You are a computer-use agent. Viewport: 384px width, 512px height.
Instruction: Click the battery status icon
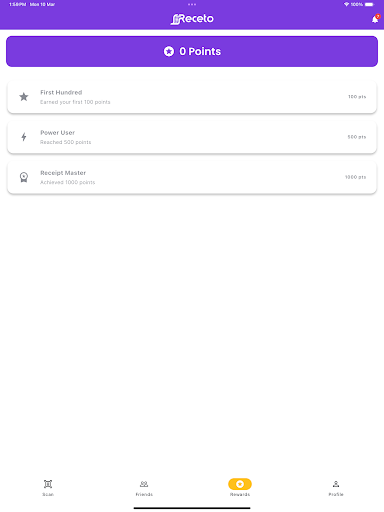tap(369, 4)
